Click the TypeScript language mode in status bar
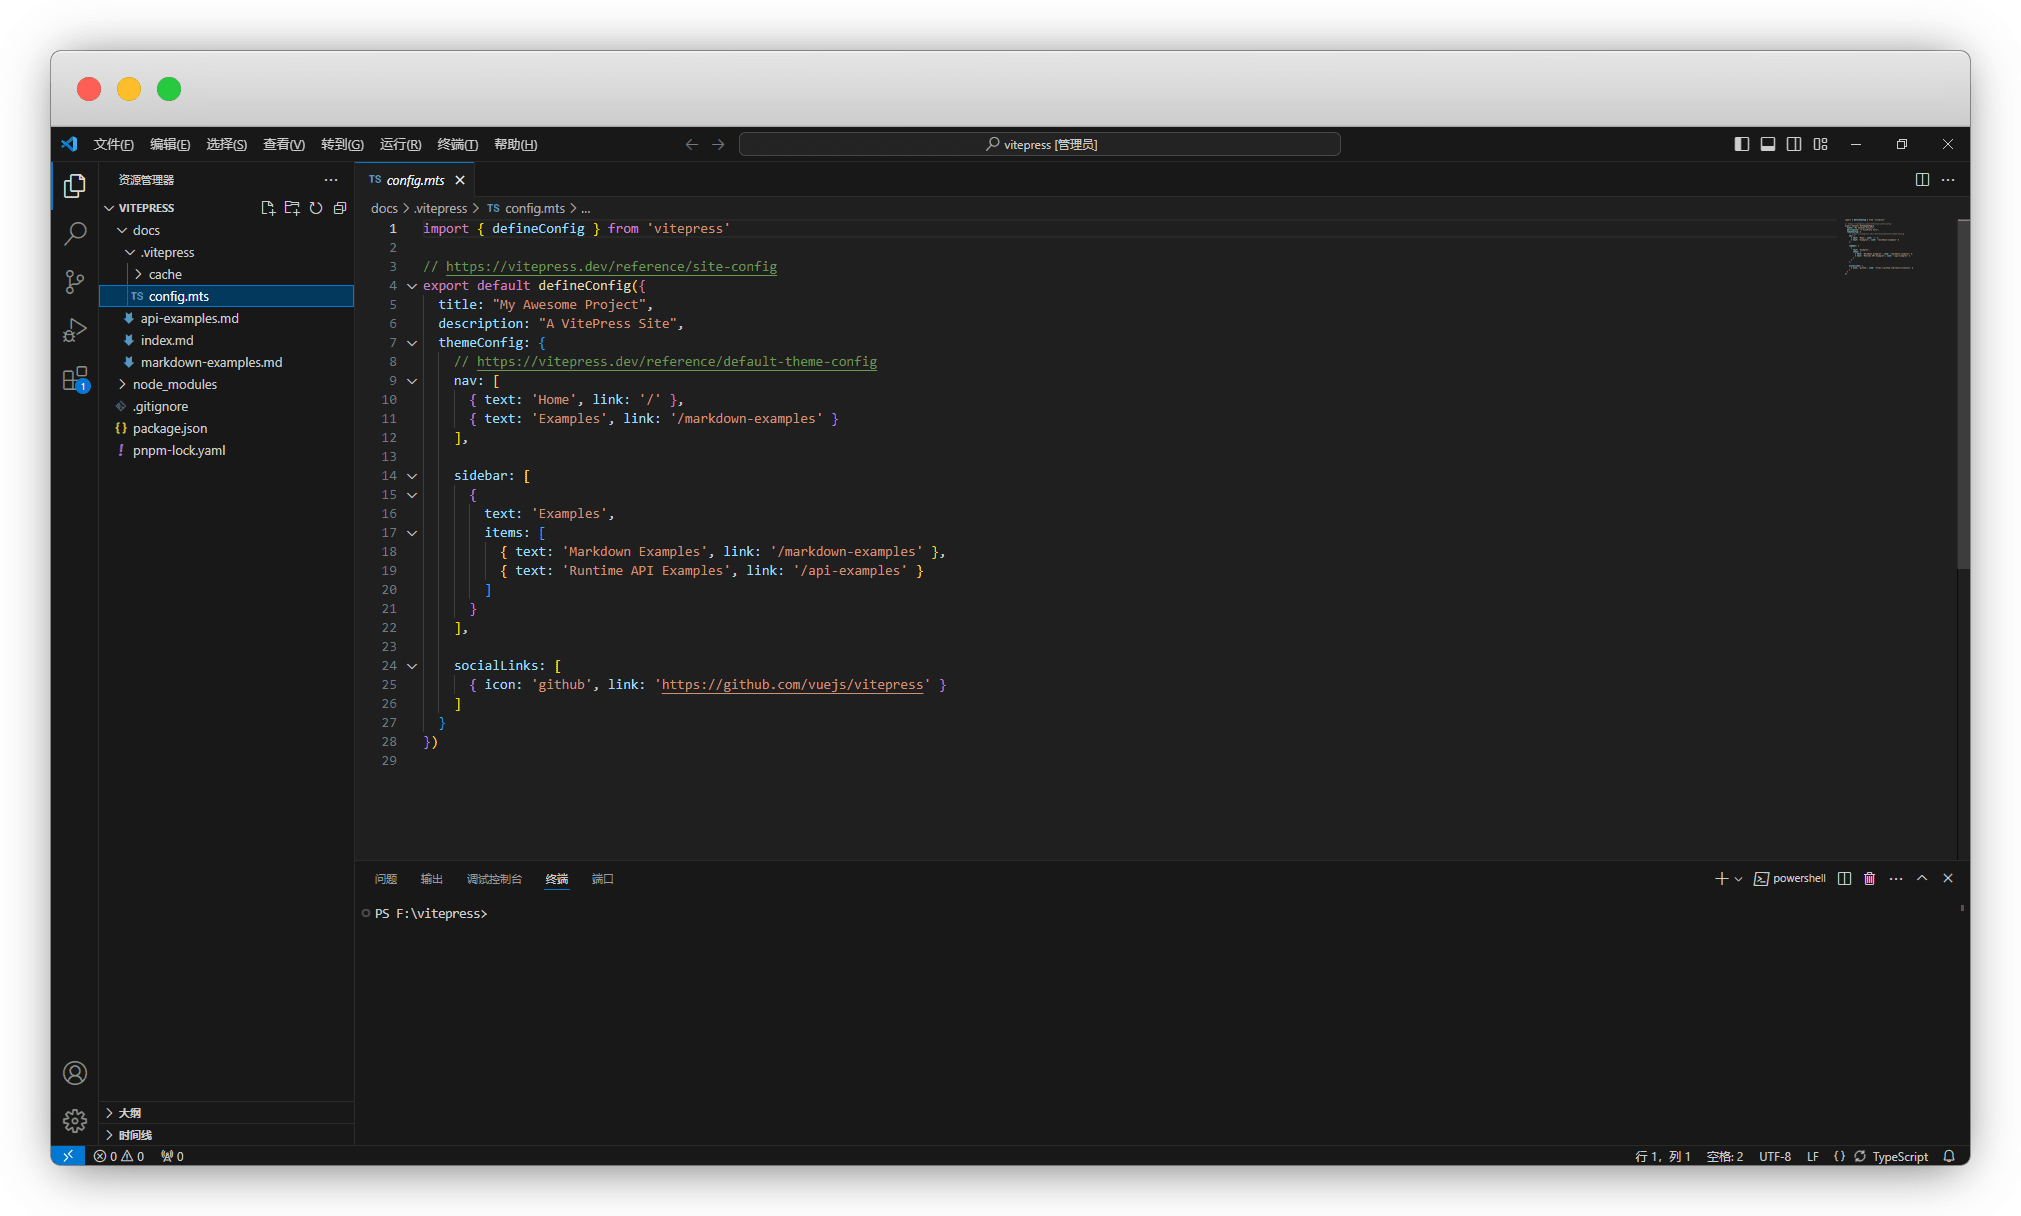2021x1216 pixels. [x=1900, y=1156]
